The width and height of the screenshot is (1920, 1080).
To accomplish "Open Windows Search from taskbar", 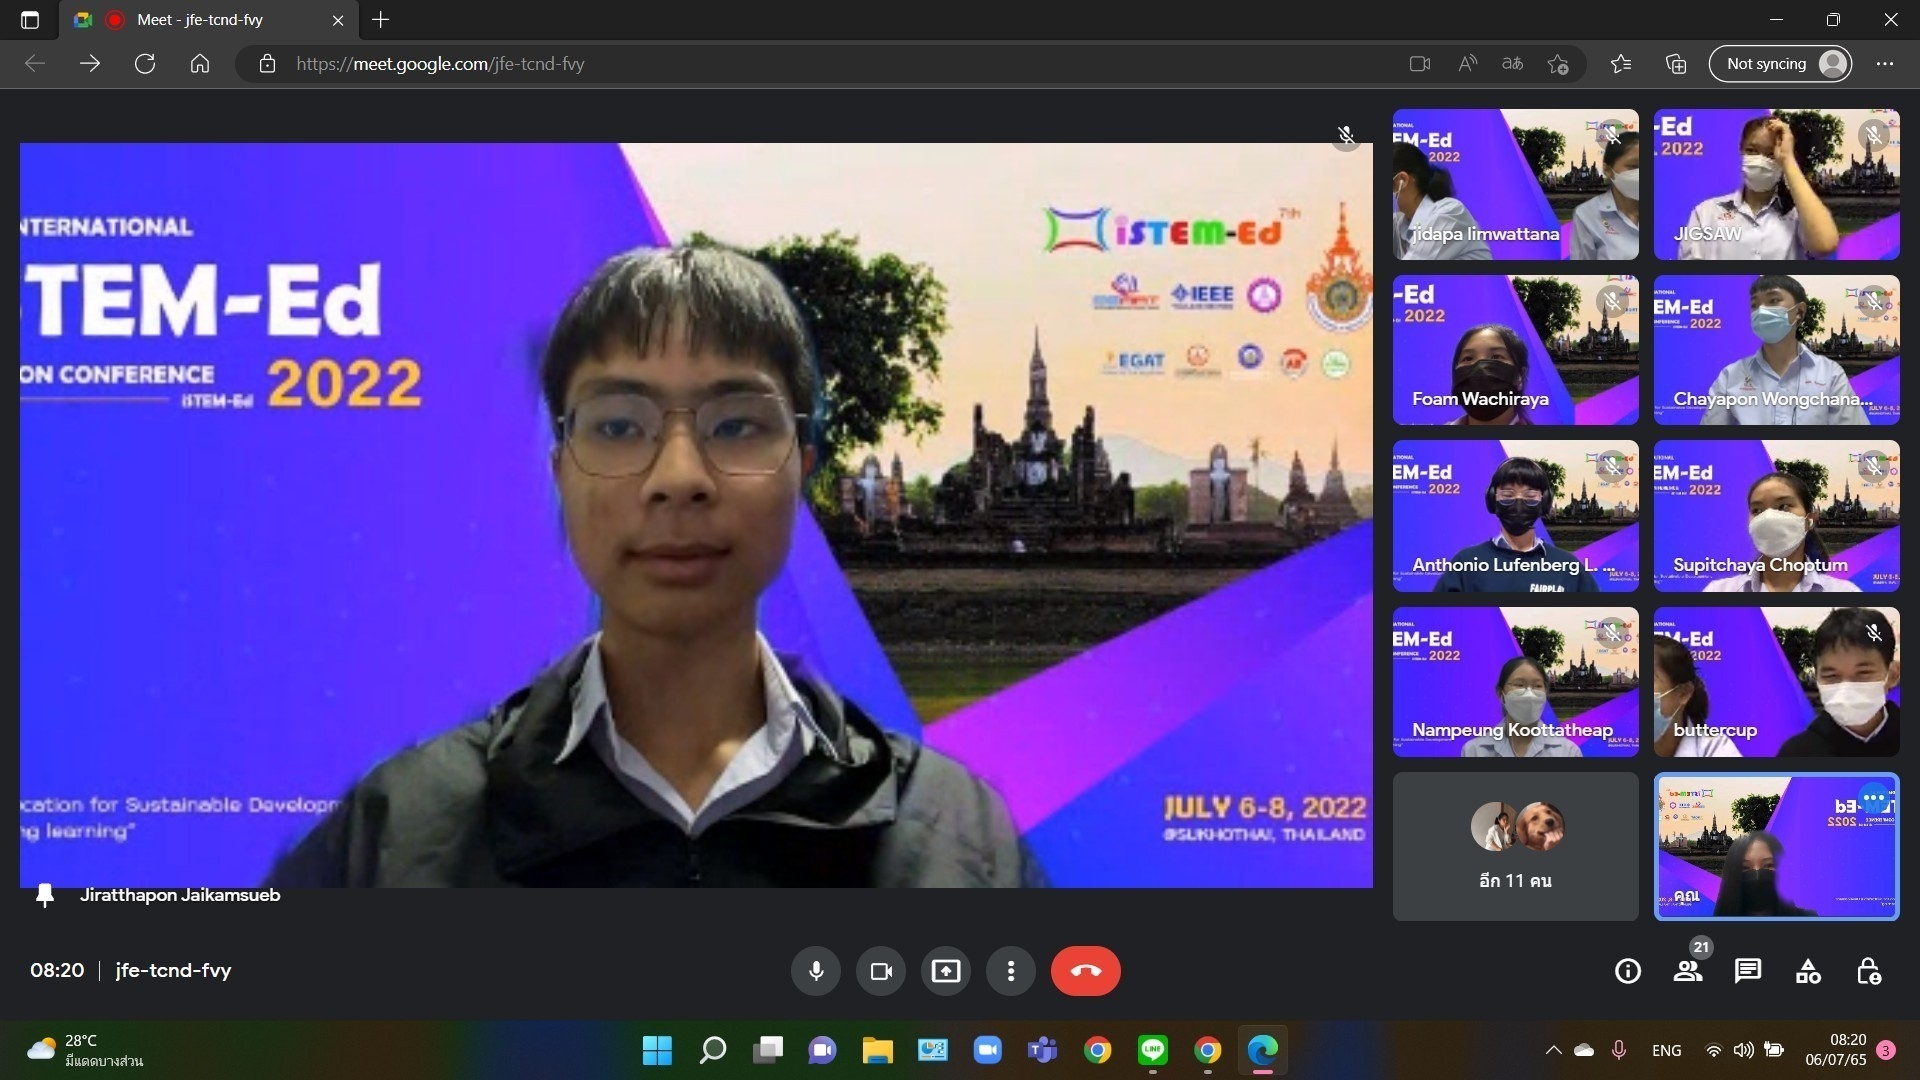I will (x=713, y=1050).
